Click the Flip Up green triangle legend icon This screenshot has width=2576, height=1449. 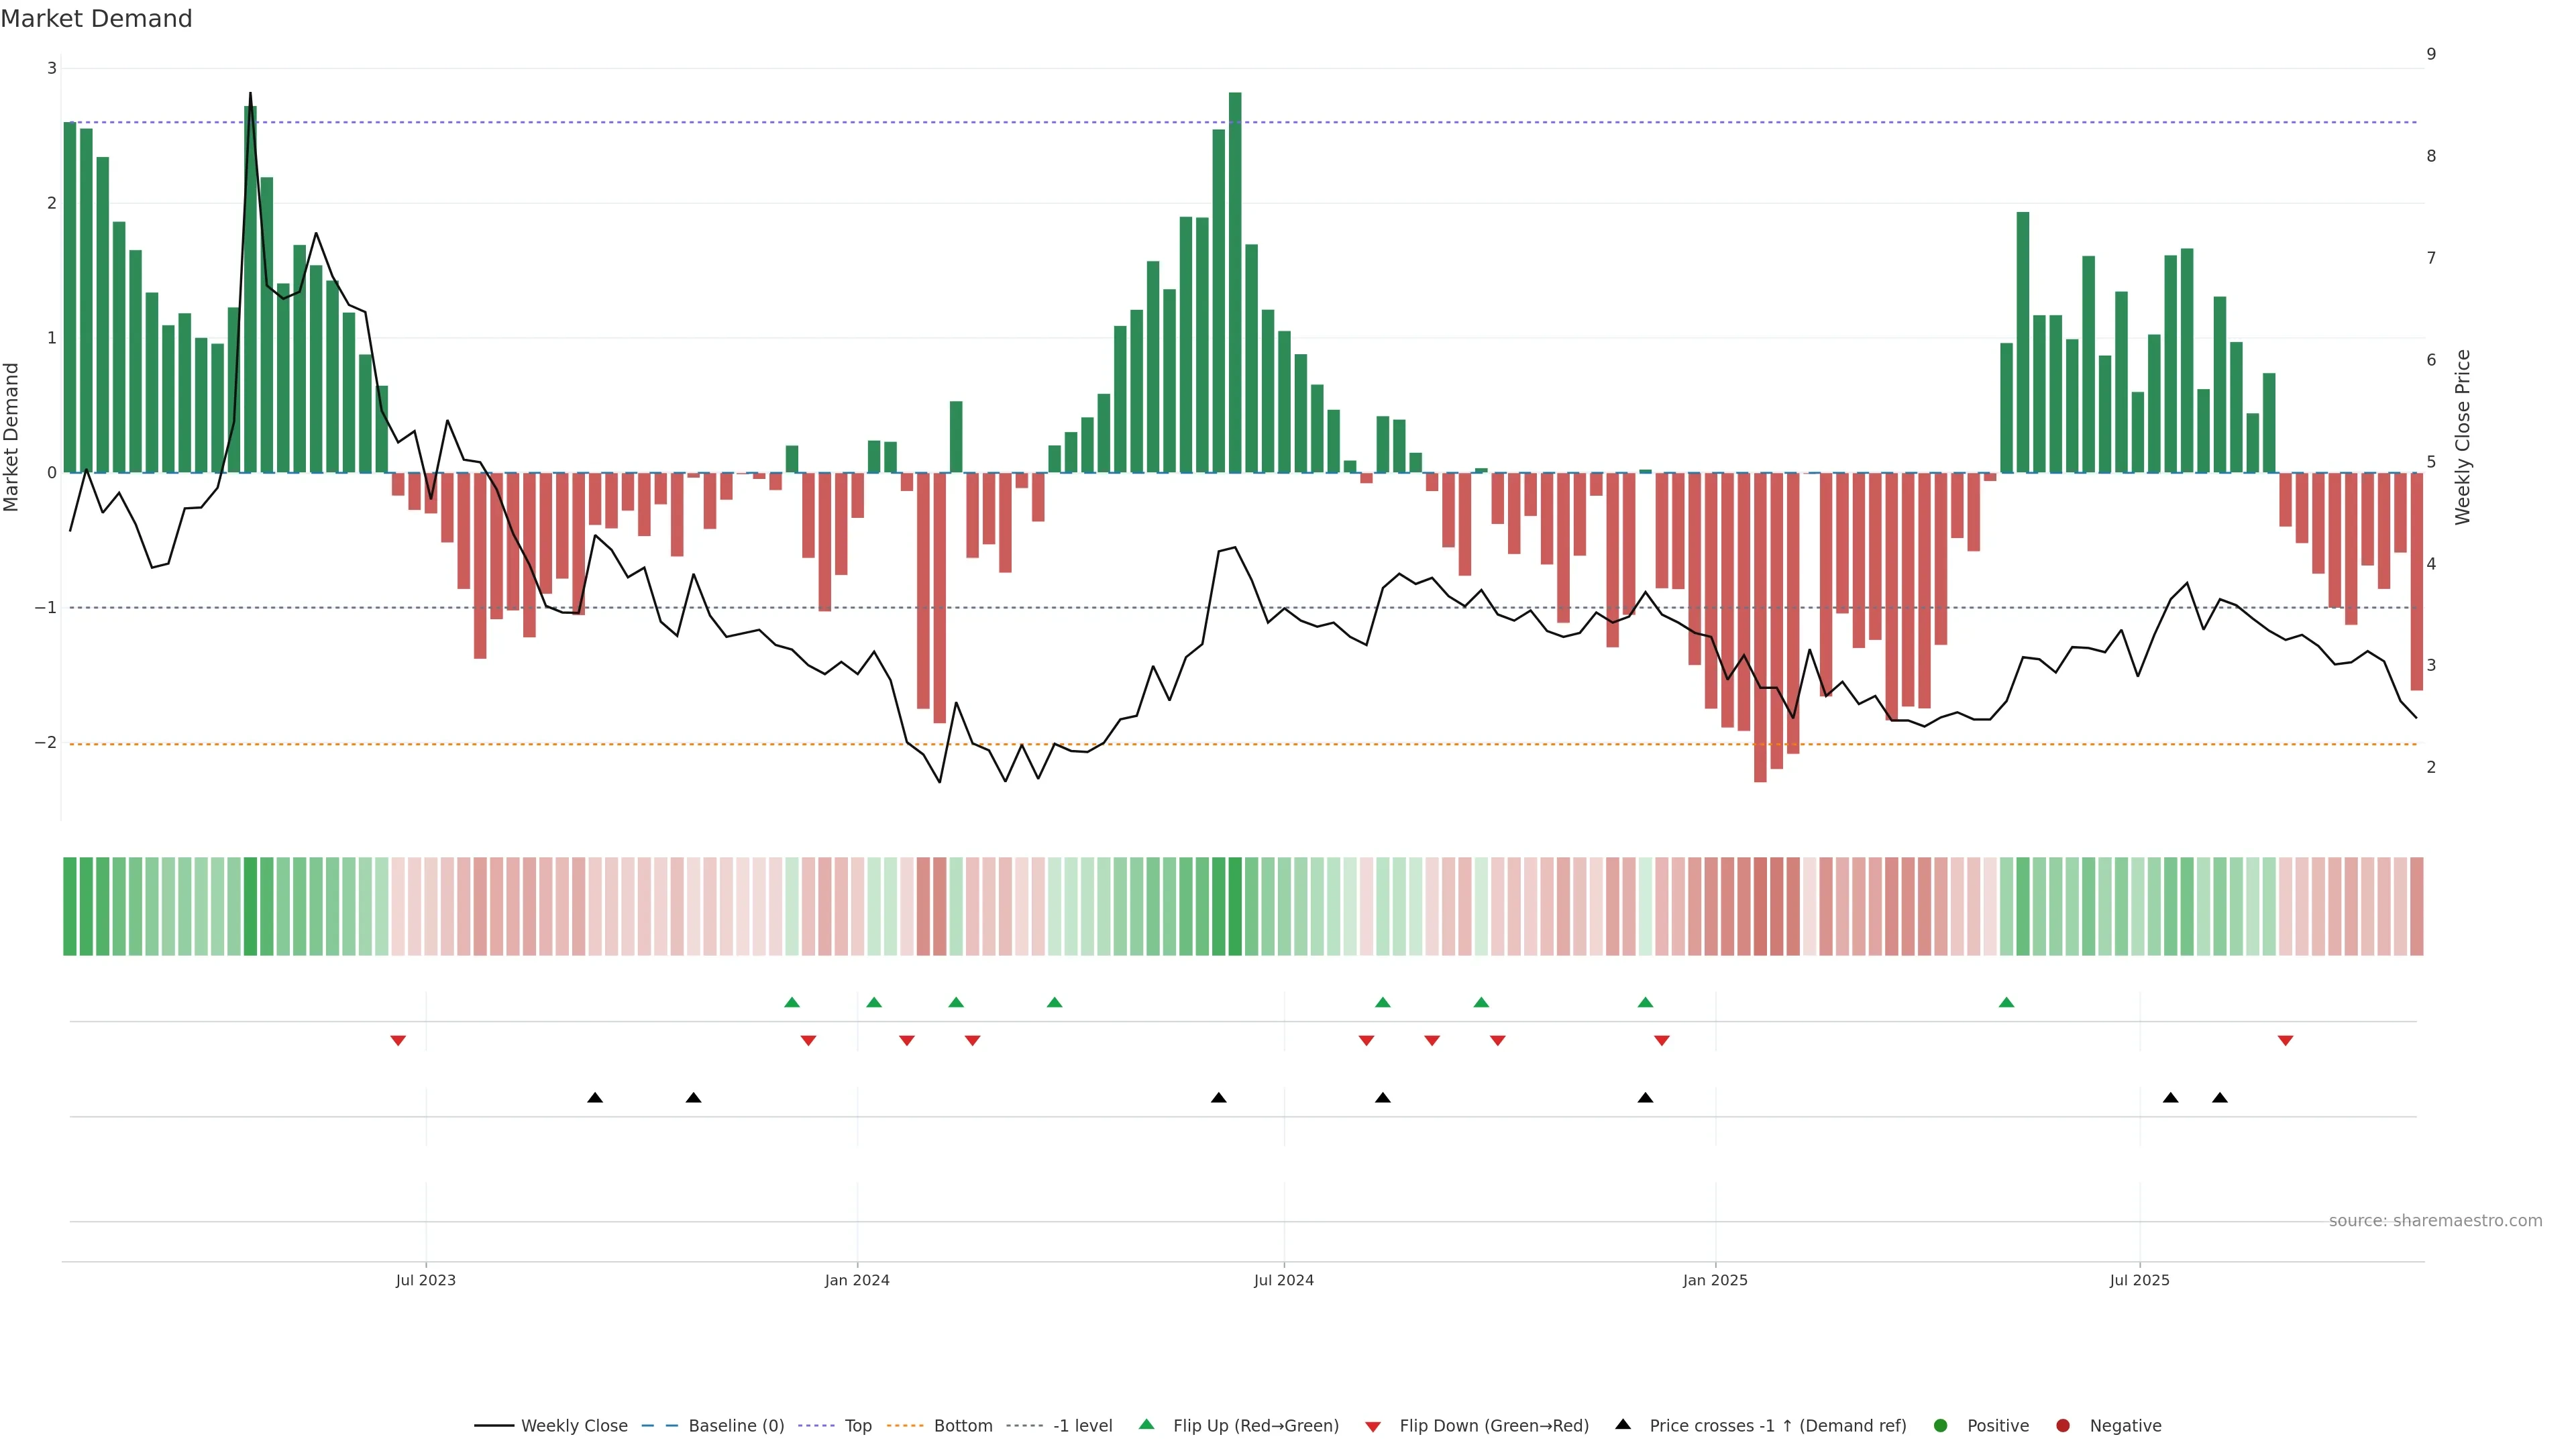[1146, 1424]
